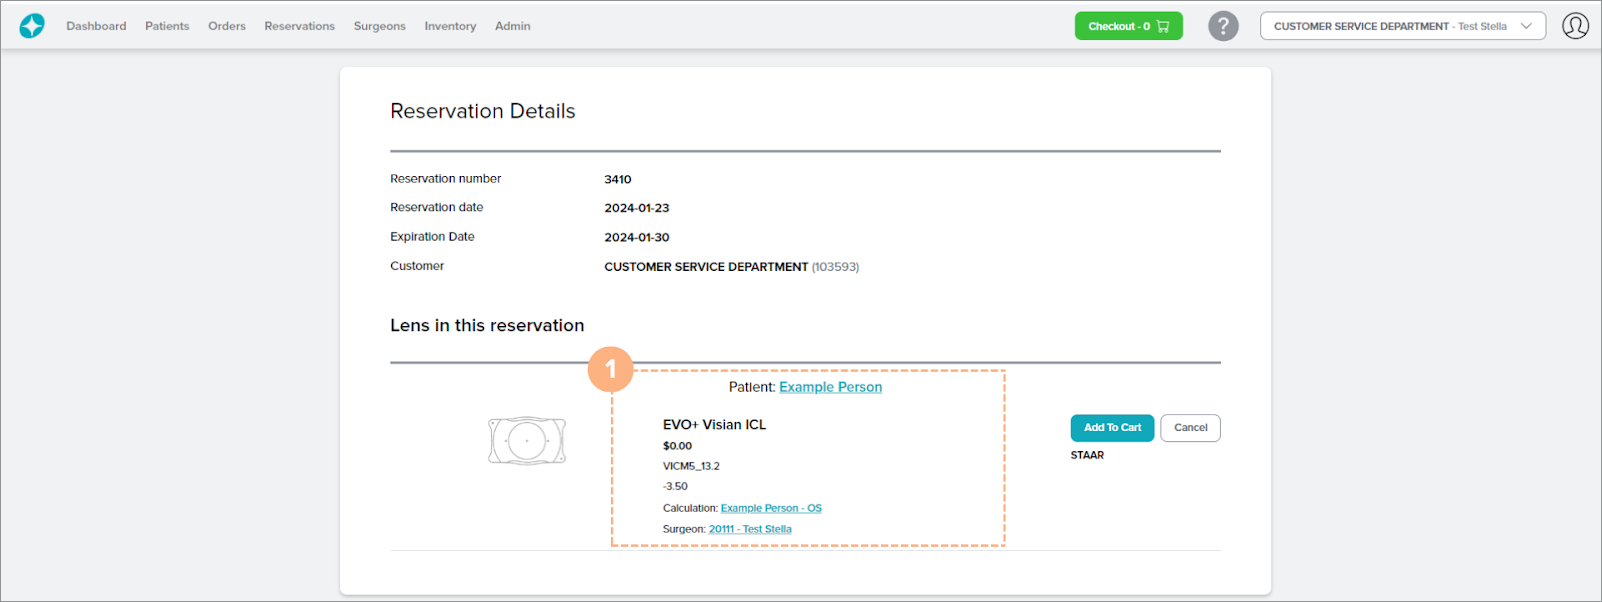Open the Surgeons section
The image size is (1602, 602).
(x=379, y=26)
